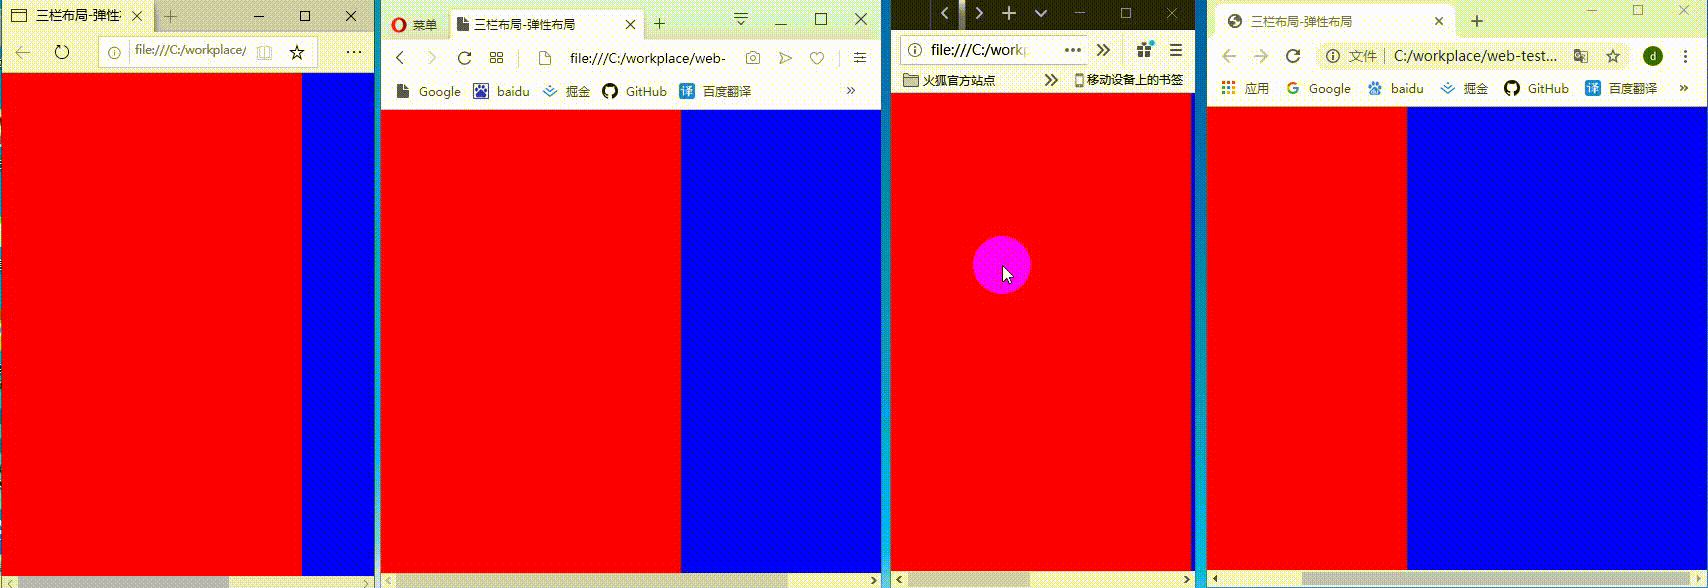
Task: Add page to Edge favorites star
Action: coord(297,52)
